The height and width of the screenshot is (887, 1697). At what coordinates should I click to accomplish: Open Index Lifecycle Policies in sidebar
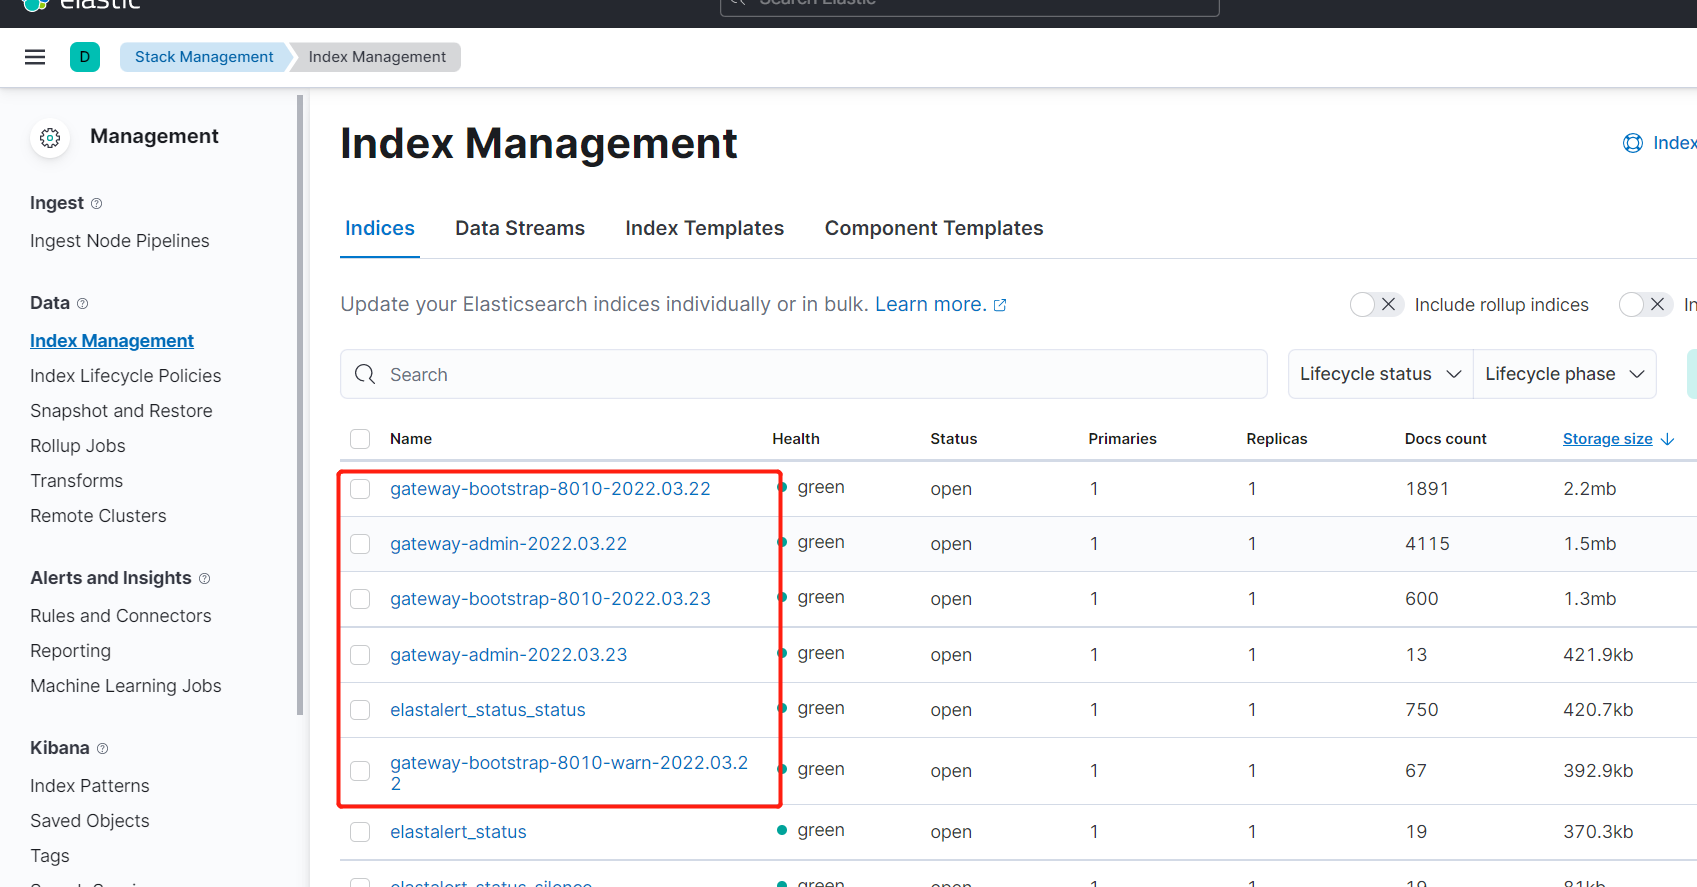(x=126, y=376)
